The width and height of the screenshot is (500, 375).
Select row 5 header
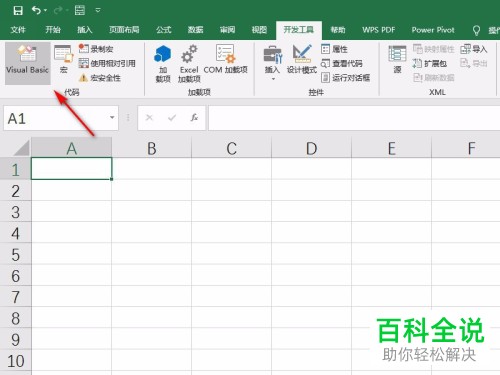click(15, 254)
